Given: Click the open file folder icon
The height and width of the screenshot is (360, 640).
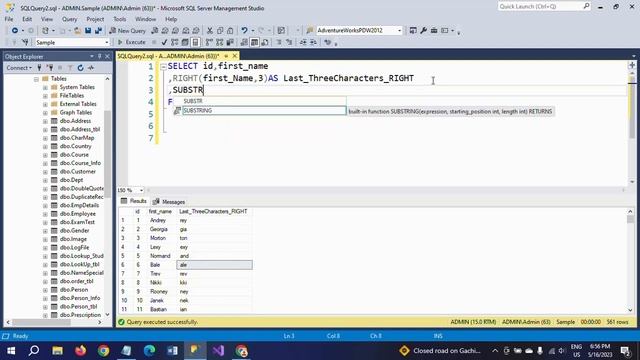Looking at the screenshot, I should pos(77,31).
